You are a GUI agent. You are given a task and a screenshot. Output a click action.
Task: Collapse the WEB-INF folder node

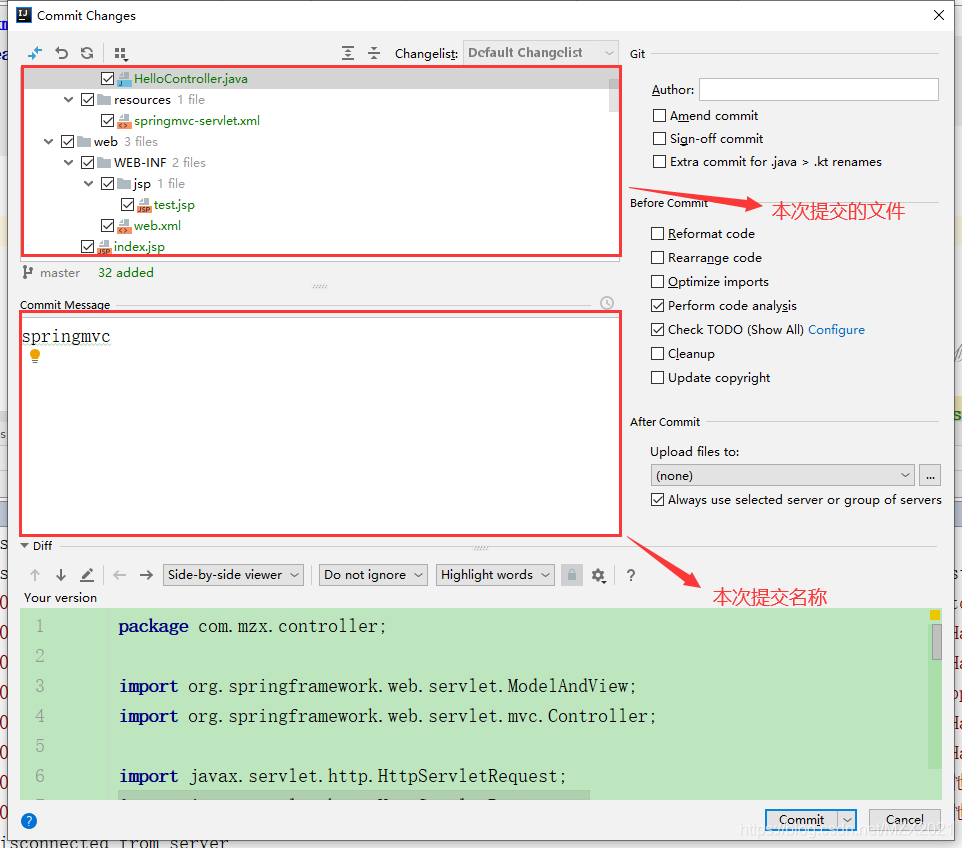tap(68, 163)
